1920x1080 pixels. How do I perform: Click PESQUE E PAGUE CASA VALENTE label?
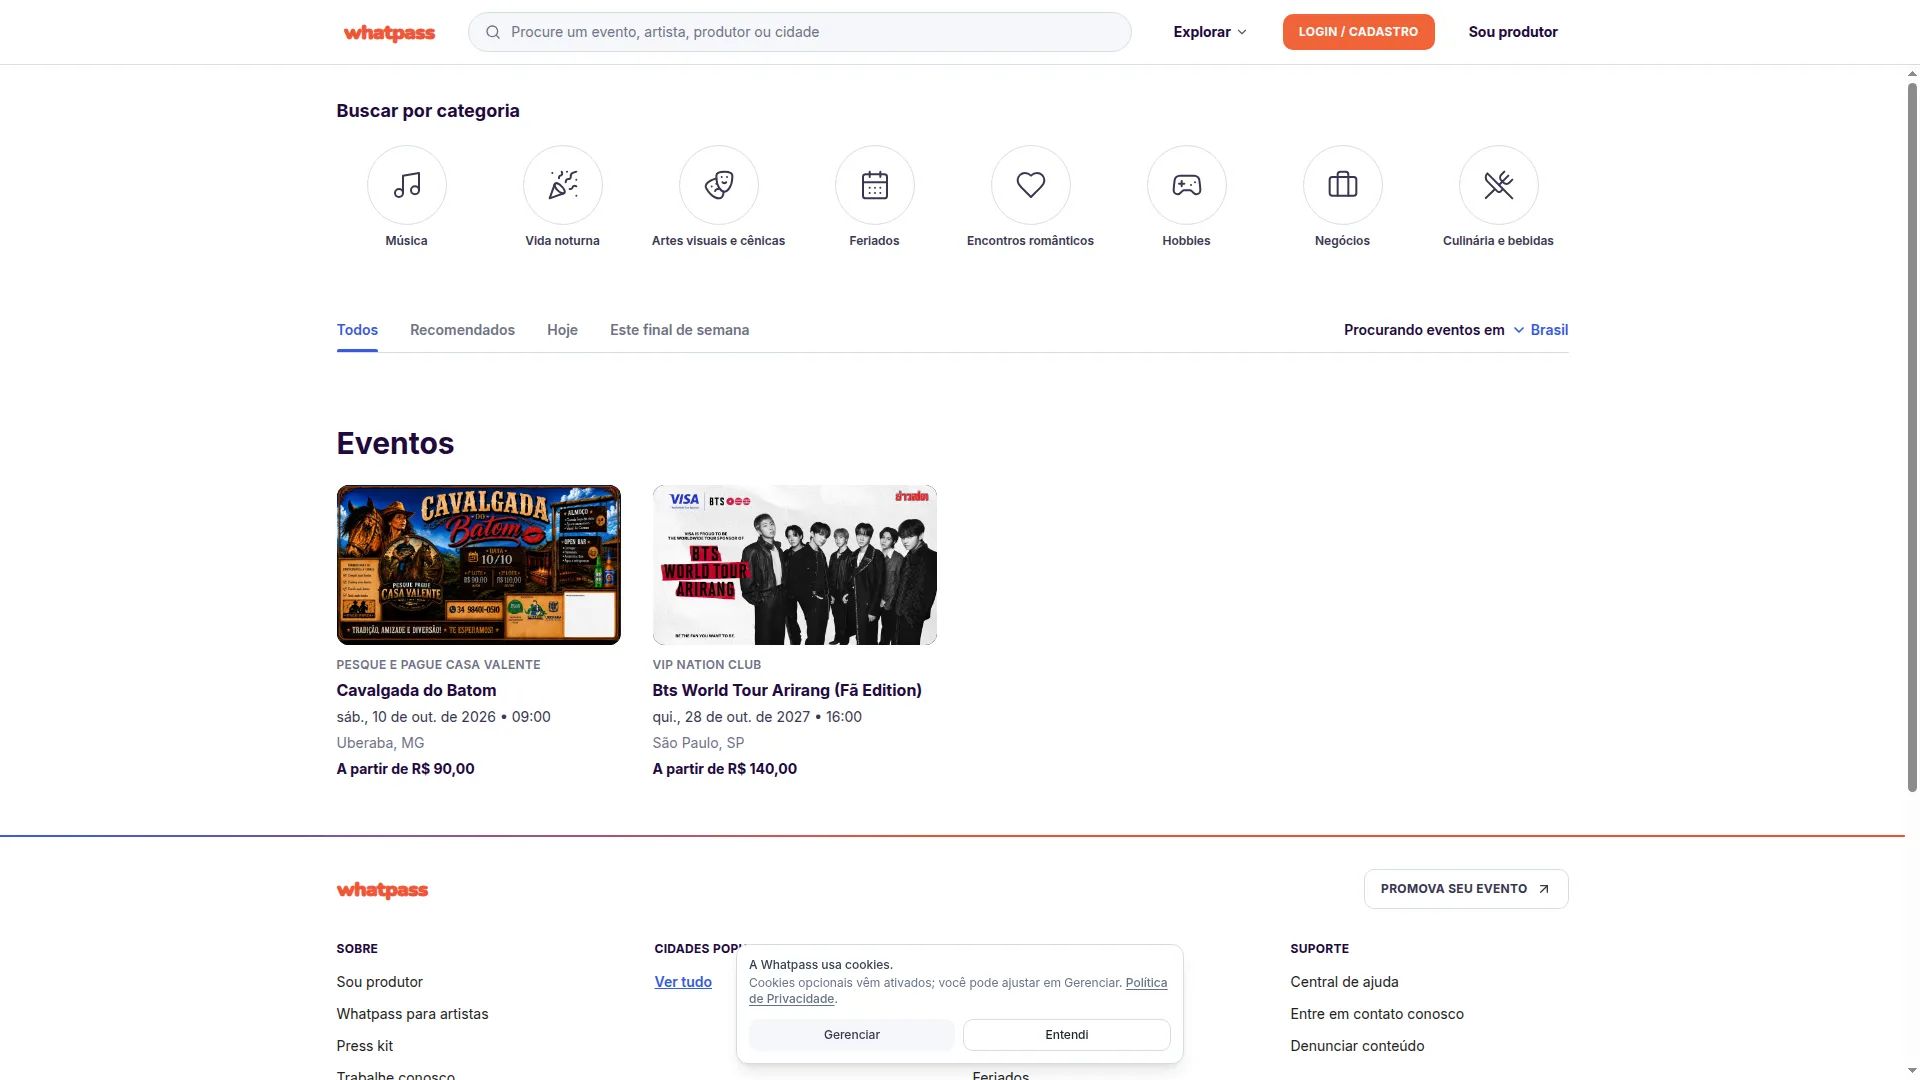click(438, 665)
